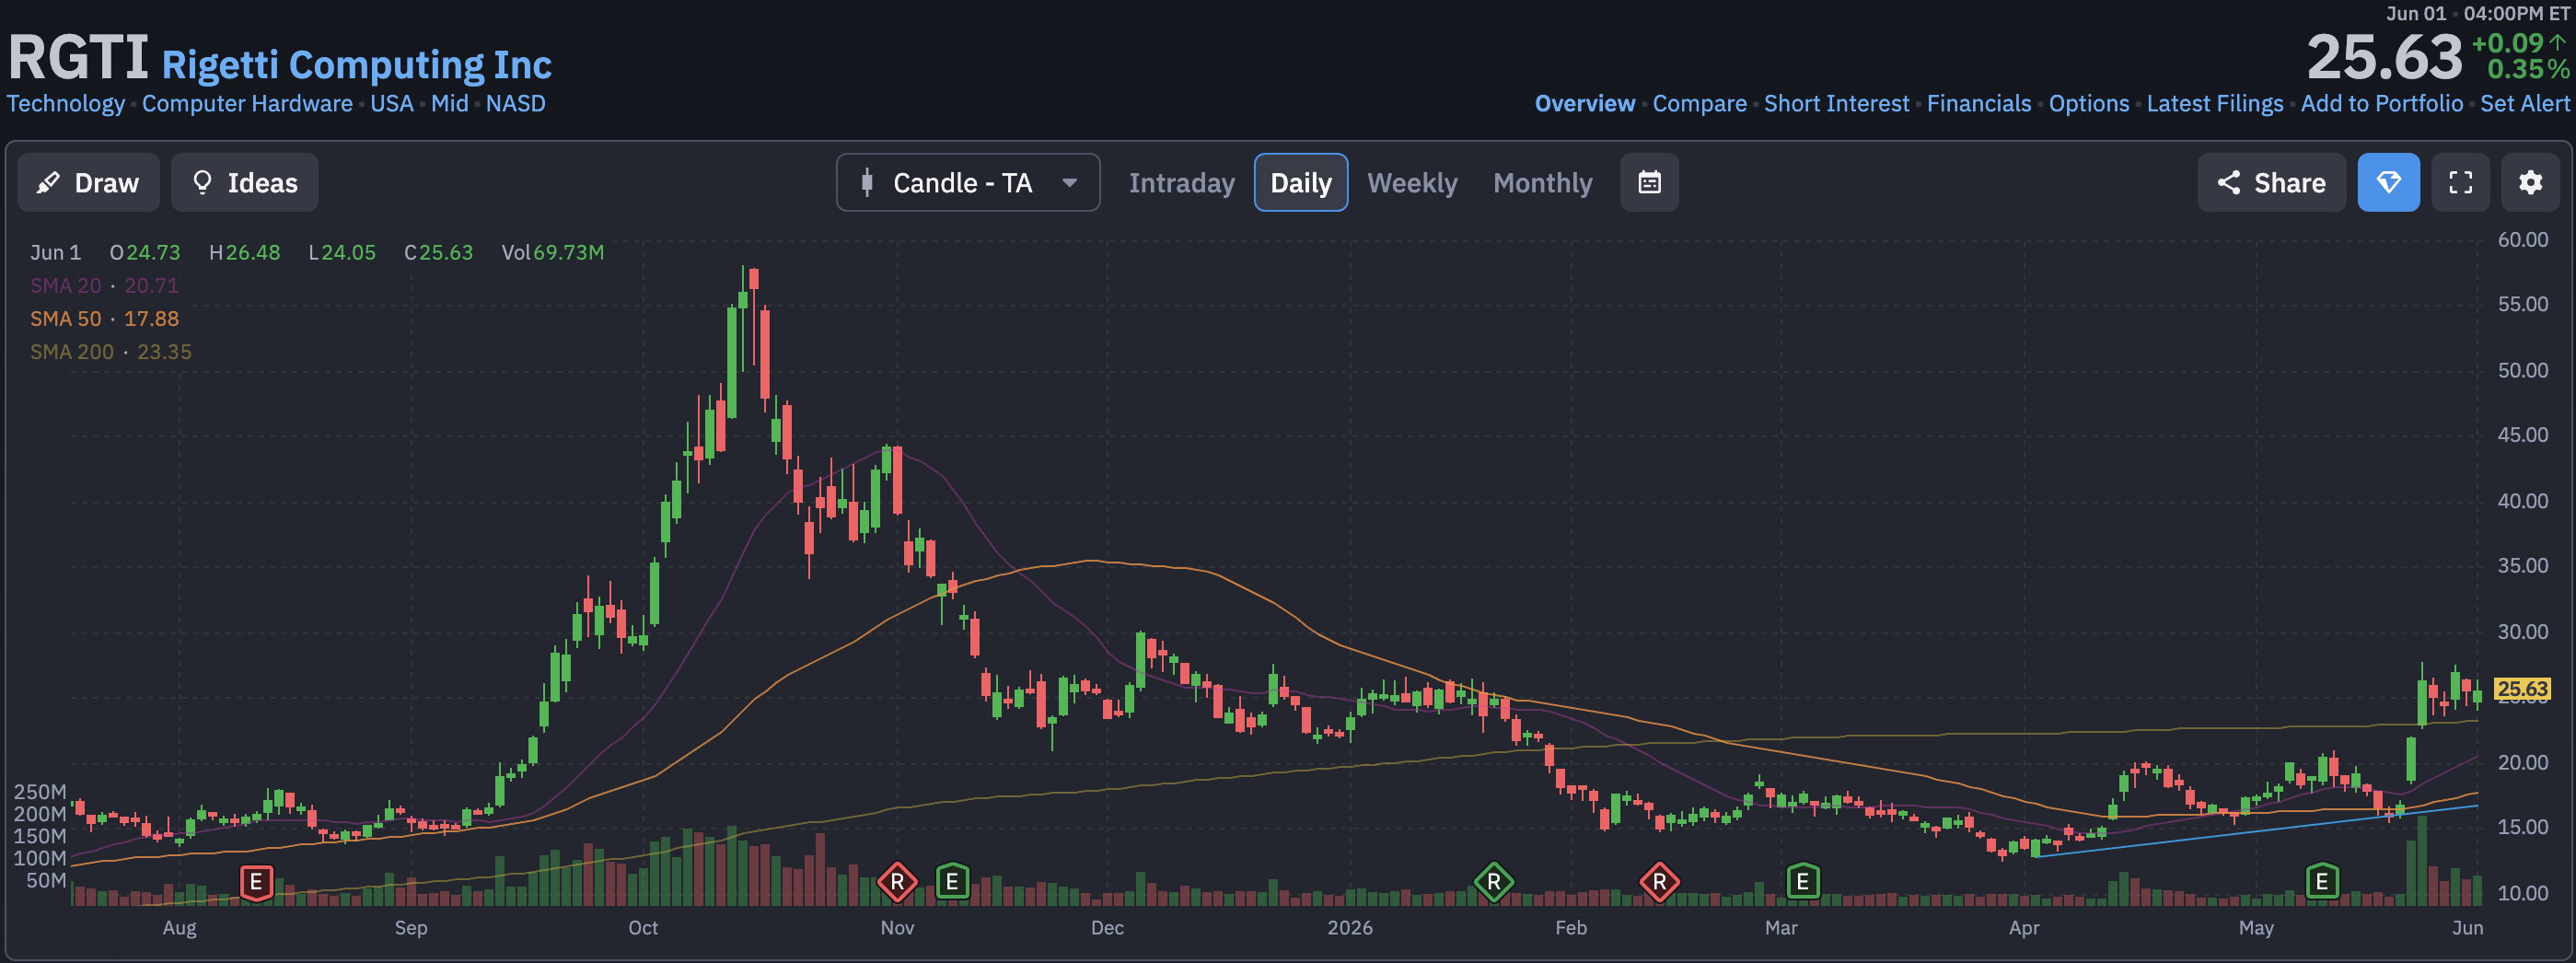Click the Share button
The image size is (2576, 963).
click(2271, 183)
